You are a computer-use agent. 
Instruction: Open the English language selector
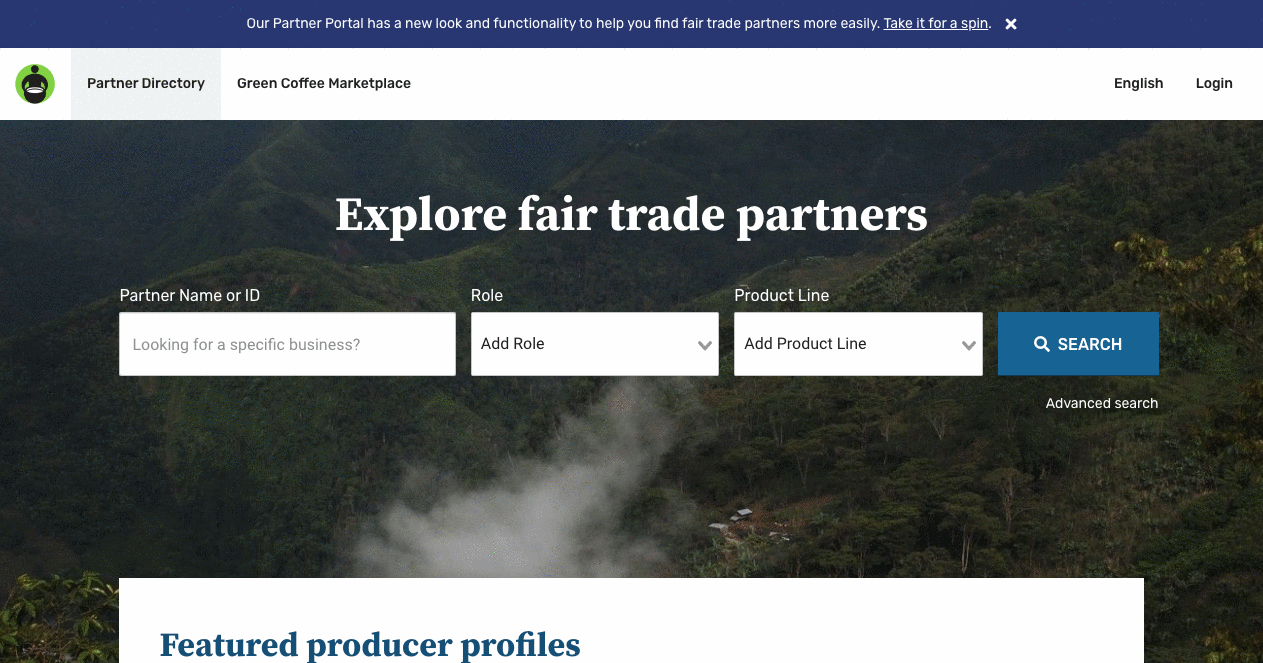point(1139,83)
